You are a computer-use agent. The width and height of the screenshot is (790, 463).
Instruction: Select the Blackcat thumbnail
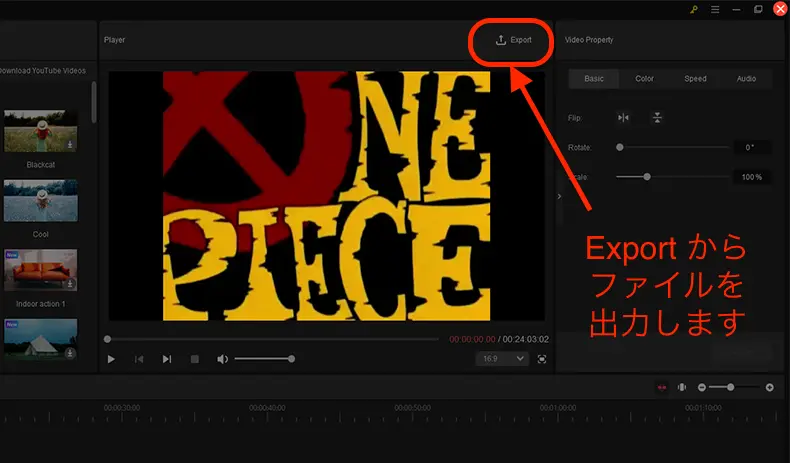(41, 131)
